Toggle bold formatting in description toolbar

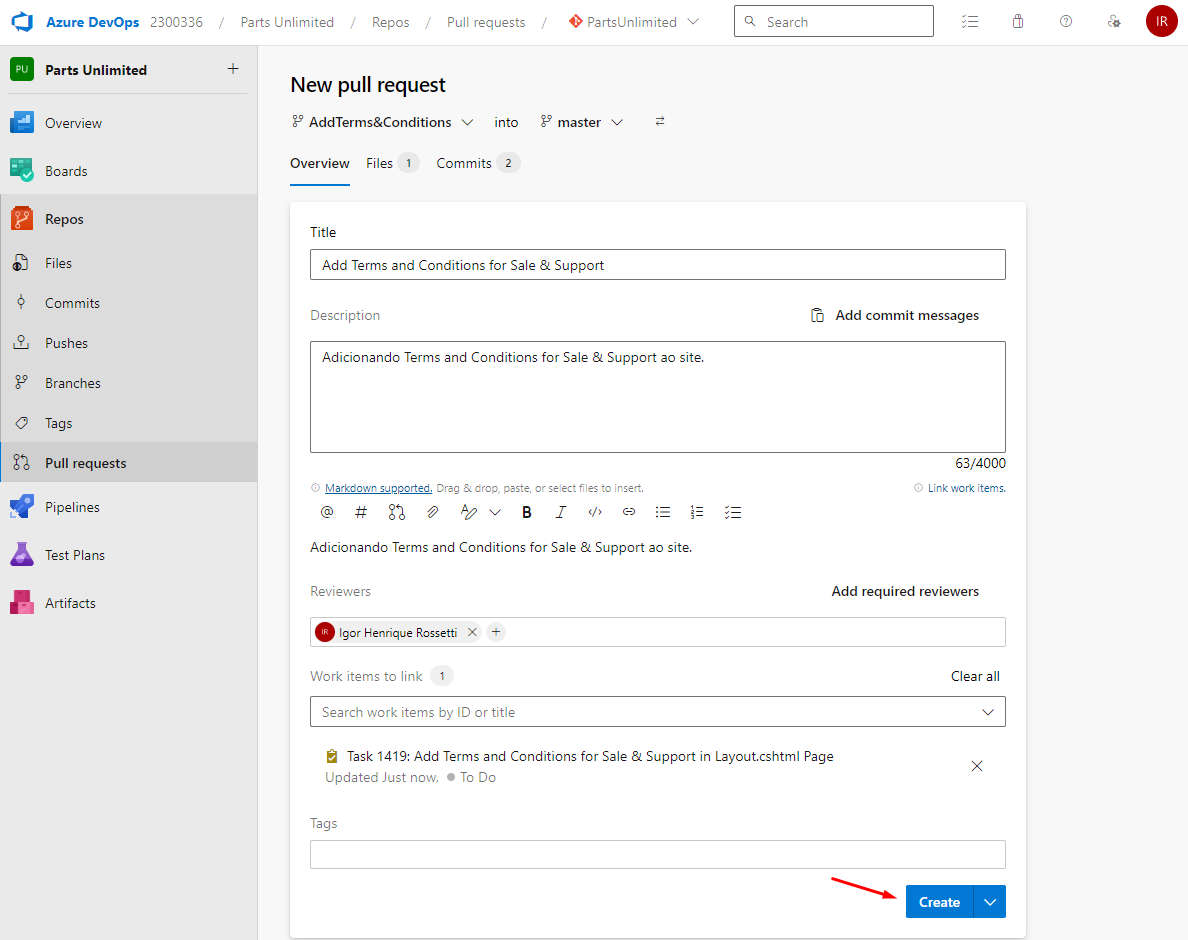(x=527, y=512)
